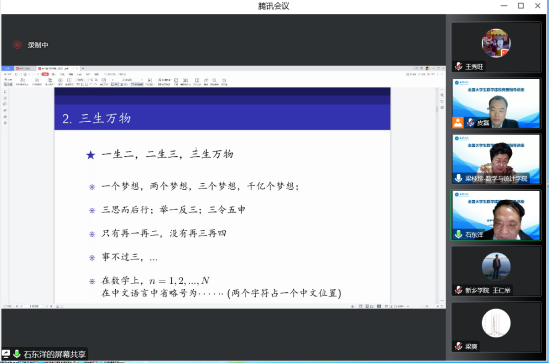Image resolution: width=549 pixels, height=363 pixels.
Task: Click the orange host badge on 皮磊's tile
Action: (458, 123)
